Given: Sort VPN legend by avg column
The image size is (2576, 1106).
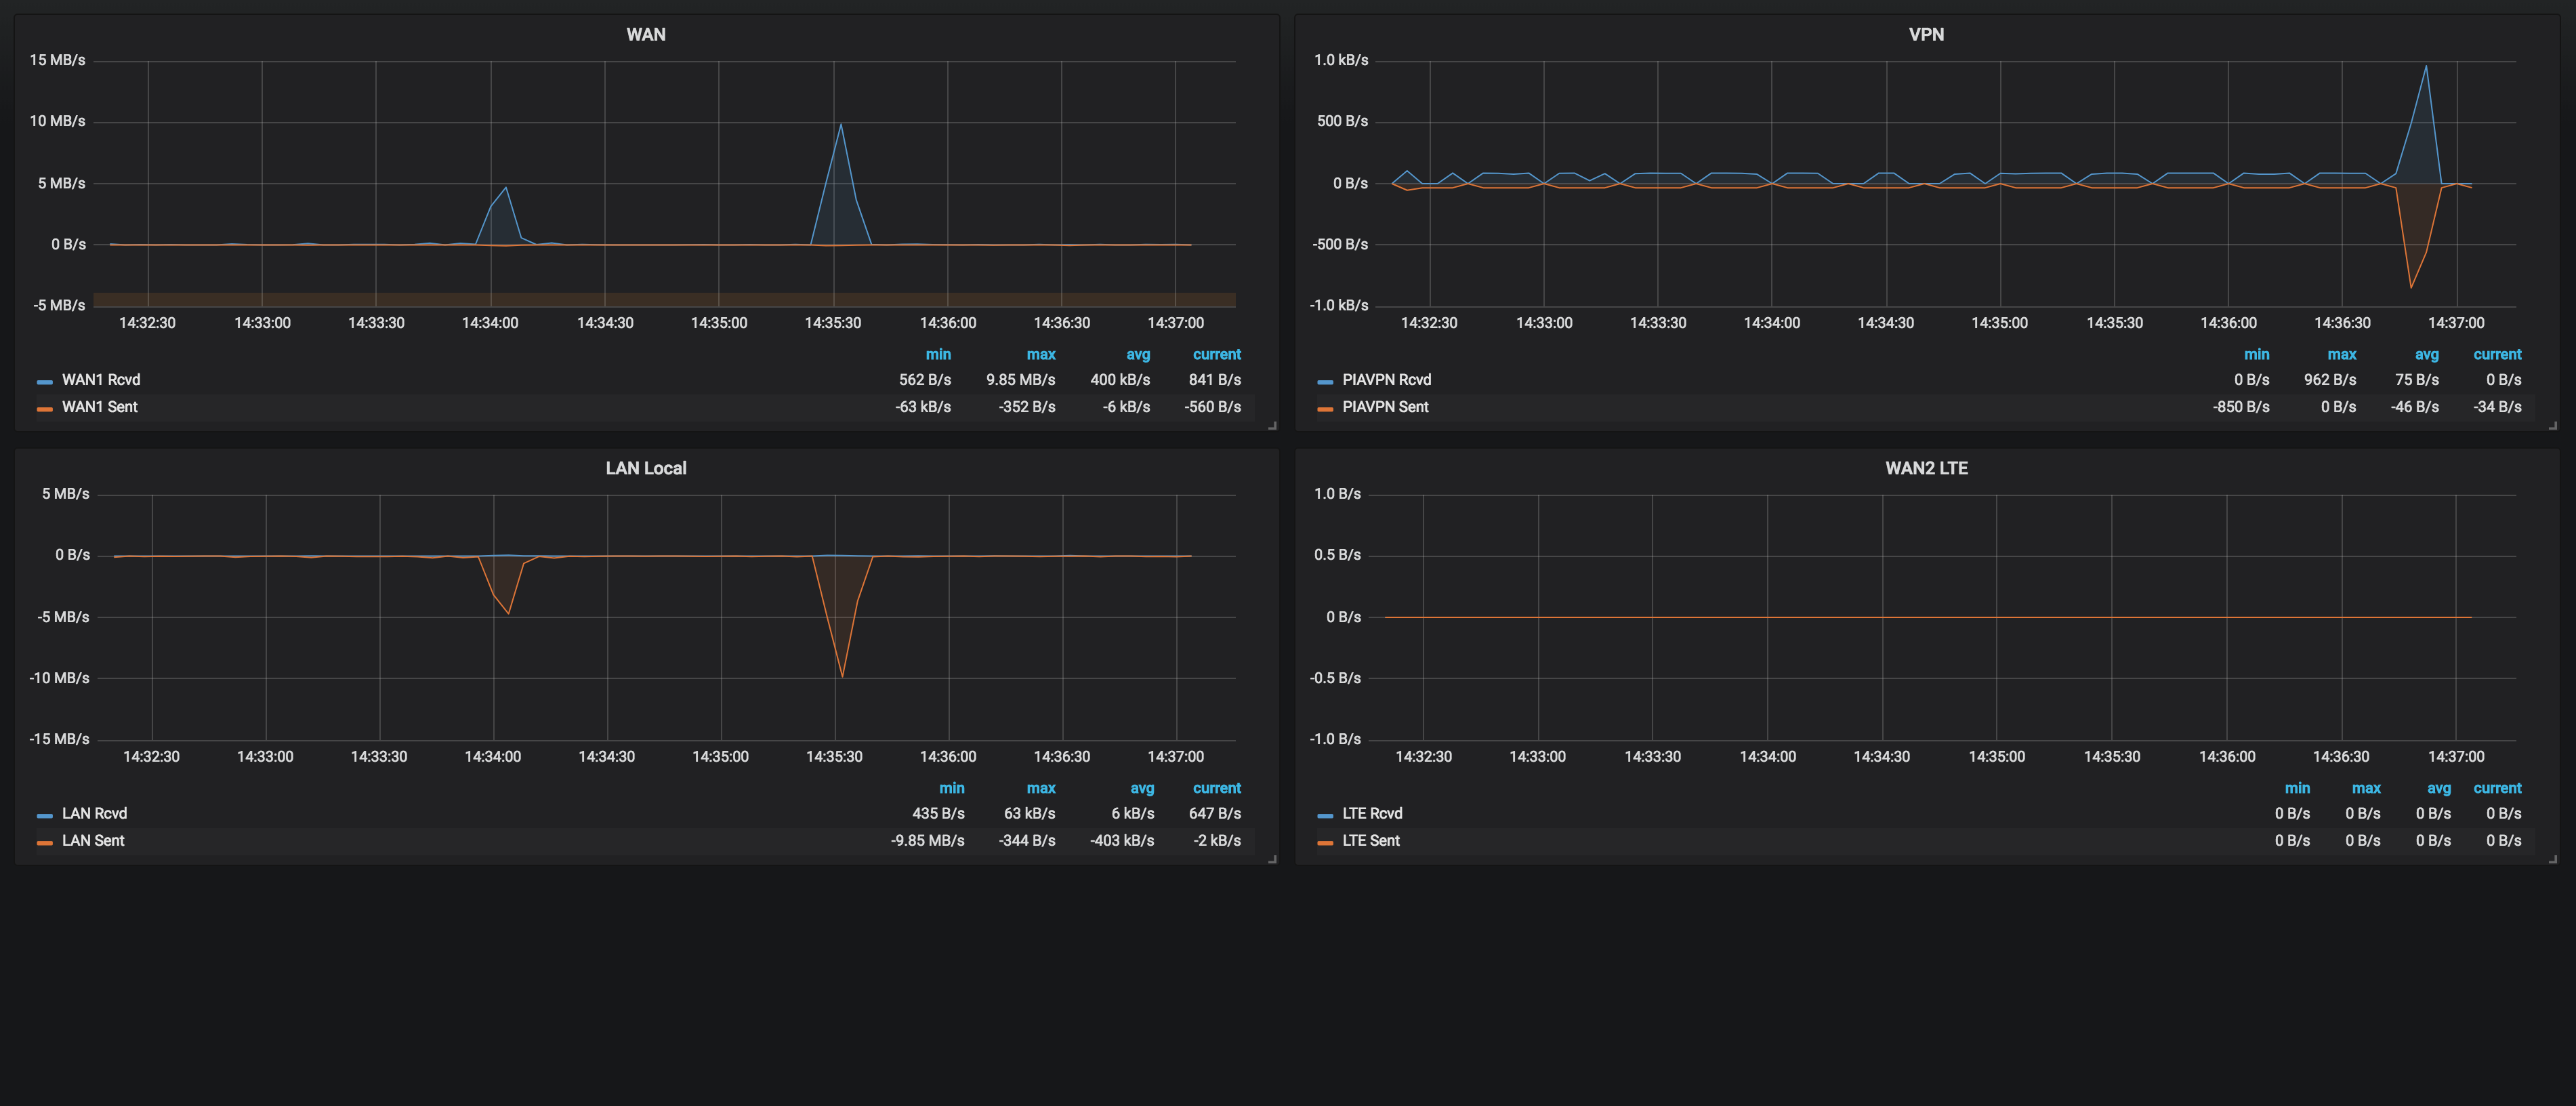Looking at the screenshot, I should (2427, 355).
